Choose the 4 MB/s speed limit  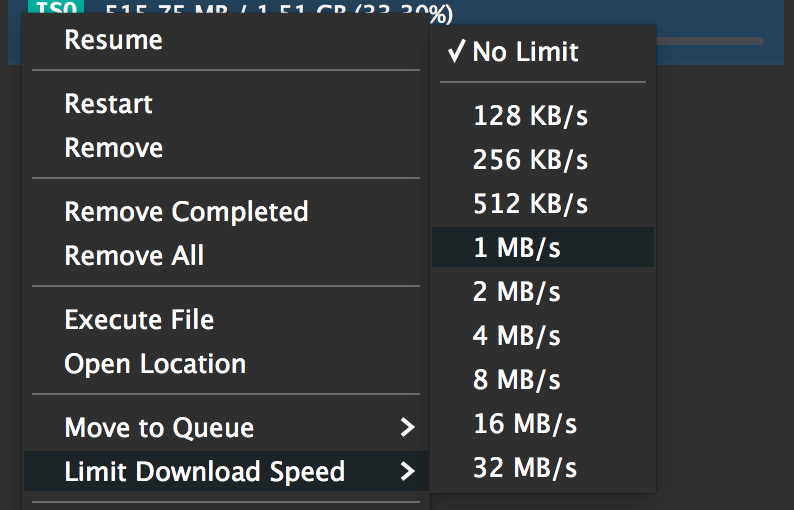coord(517,336)
